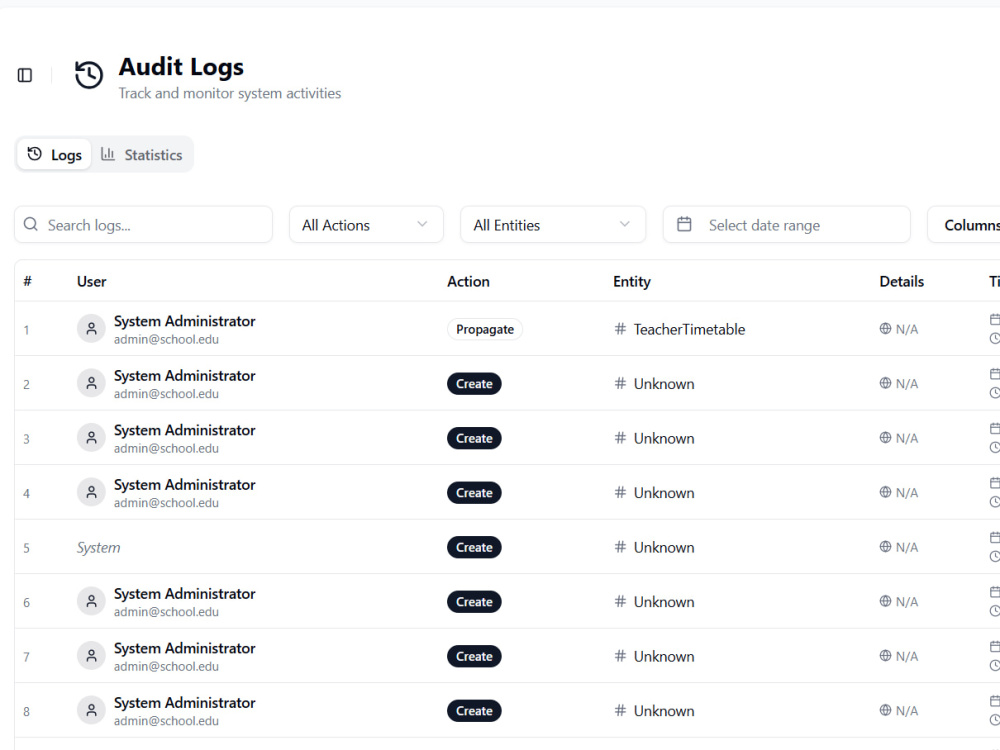Click the globe icon in row 3 Details
The image size is (1000, 750).
click(885, 438)
